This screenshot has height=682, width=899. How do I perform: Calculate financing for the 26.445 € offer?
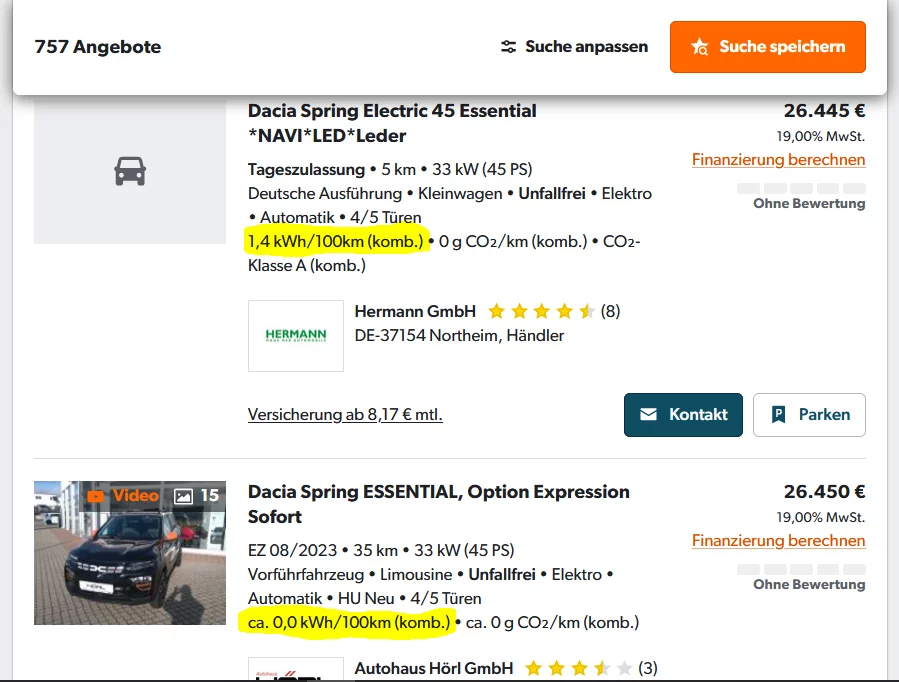778,159
